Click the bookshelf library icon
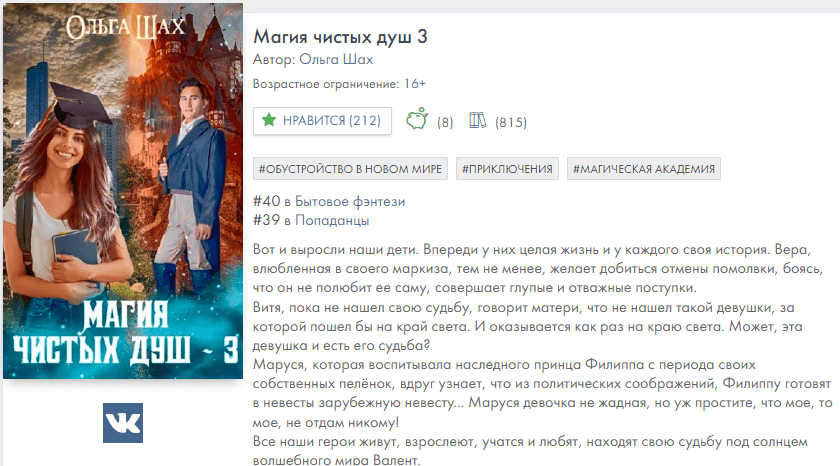Image resolution: width=840 pixels, height=466 pixels. (x=477, y=121)
